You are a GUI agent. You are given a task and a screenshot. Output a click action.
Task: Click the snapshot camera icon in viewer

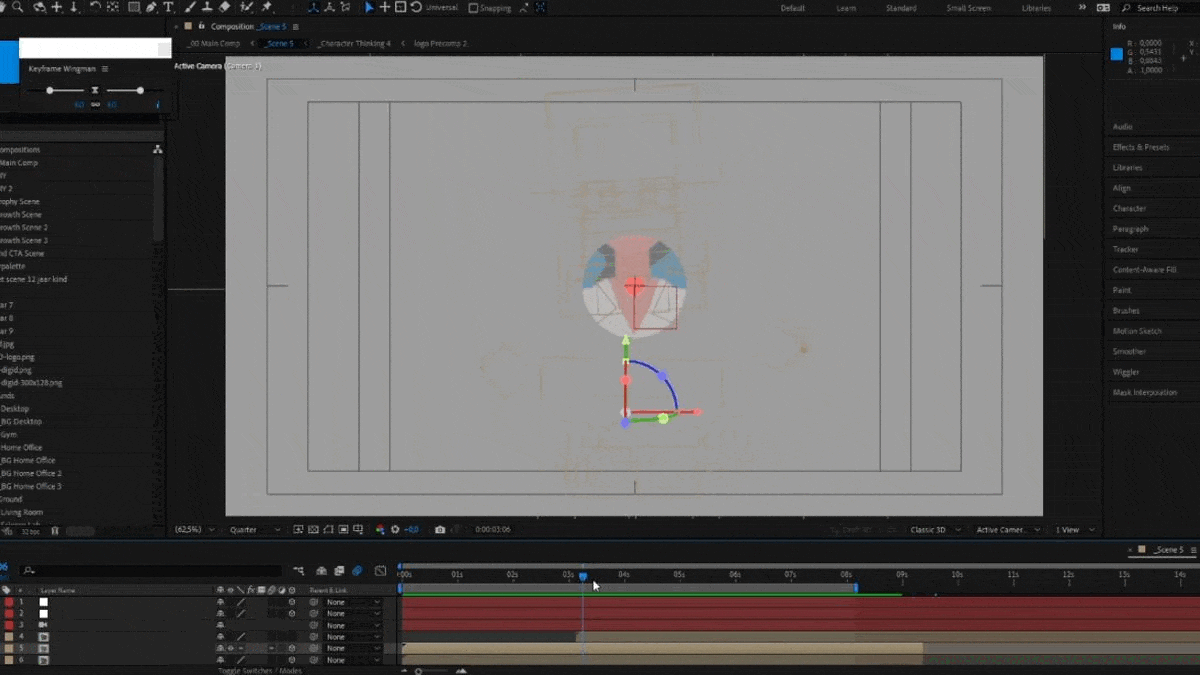pyautogui.click(x=440, y=530)
